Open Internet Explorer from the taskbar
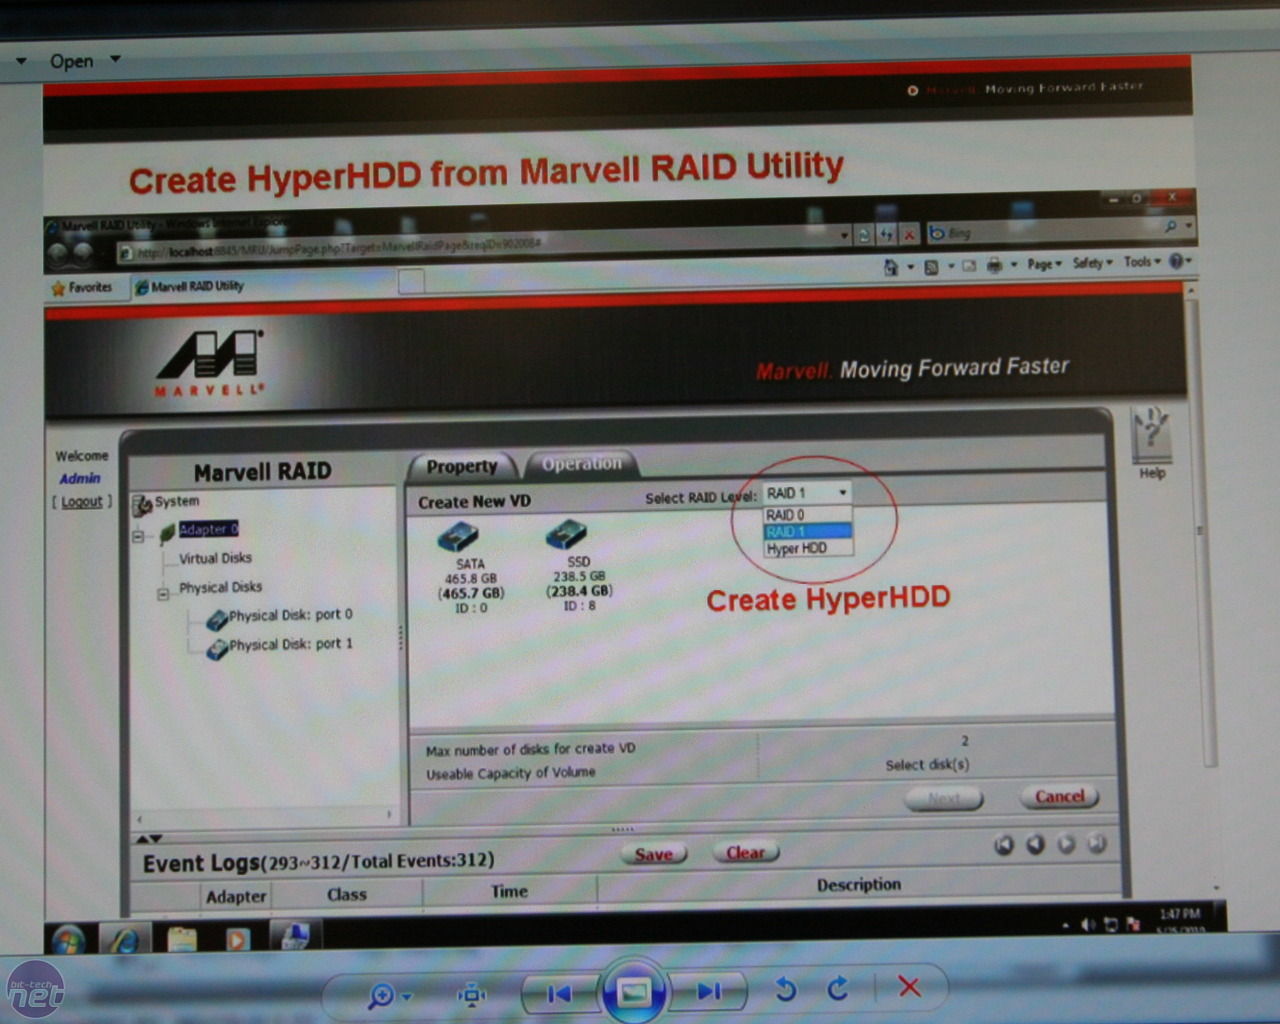1280x1024 pixels. 125,940
